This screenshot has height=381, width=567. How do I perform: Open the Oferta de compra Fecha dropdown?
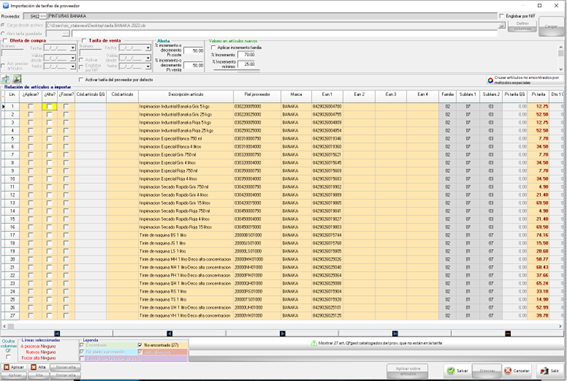[73, 48]
